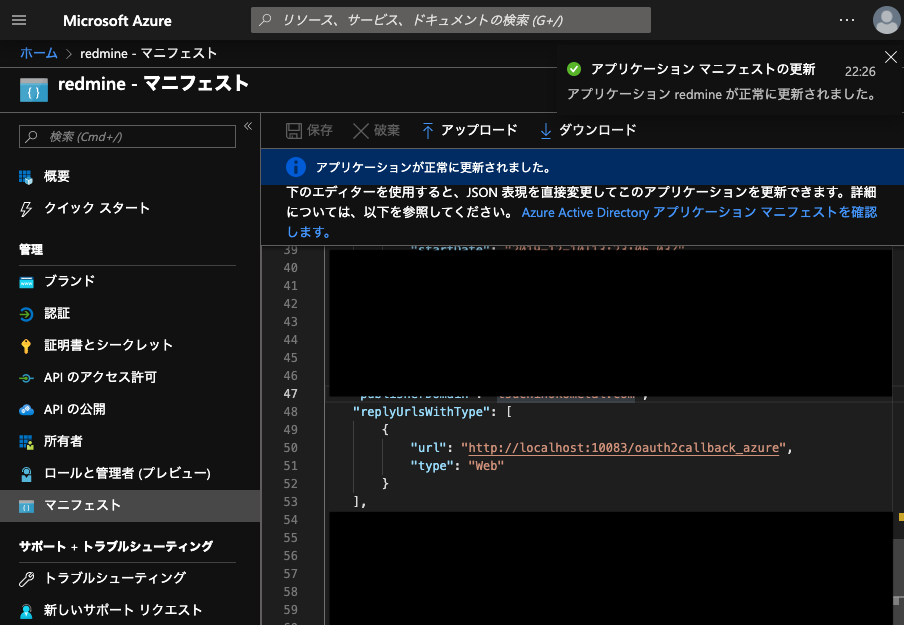Click the "replyUrlsWithType" key in editor

click(421, 412)
